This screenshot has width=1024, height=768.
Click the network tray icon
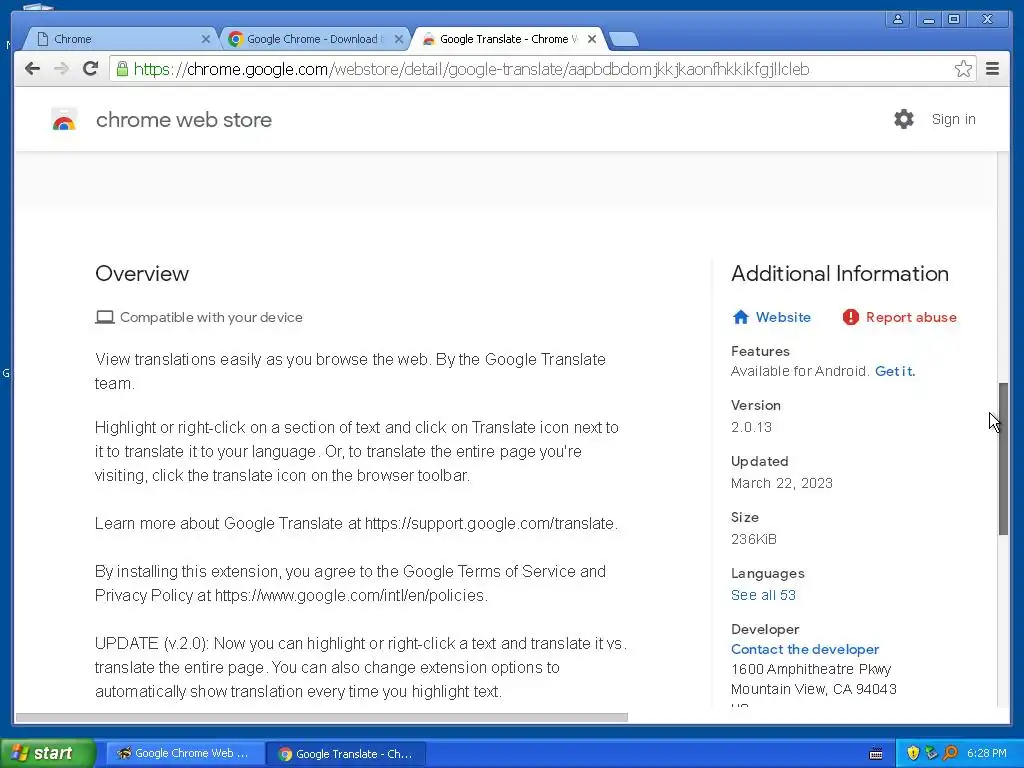pos(931,753)
